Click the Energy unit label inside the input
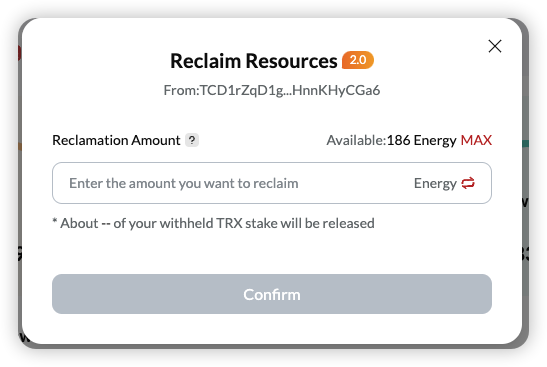Viewport: 547px width, 367px height. [x=435, y=184]
